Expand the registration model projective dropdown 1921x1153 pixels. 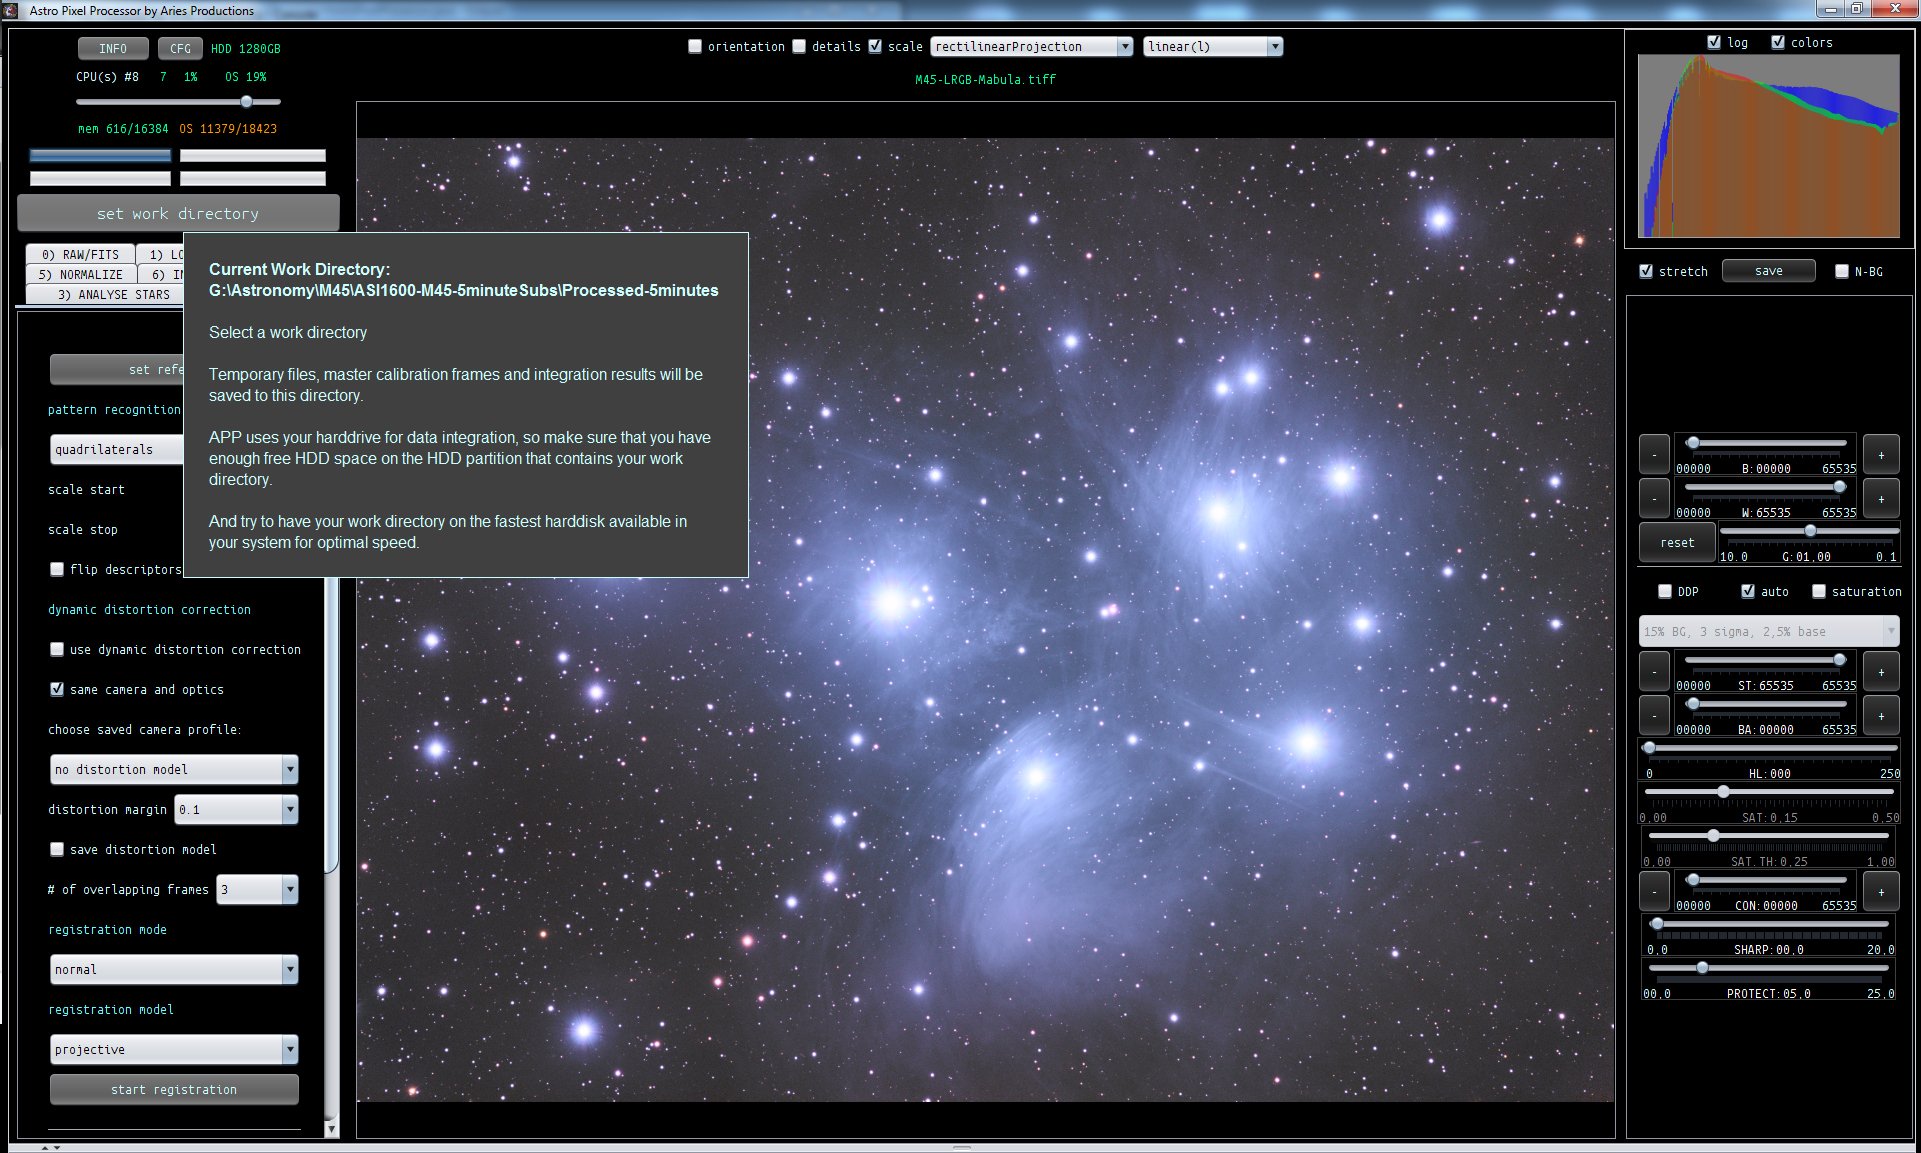click(174, 1049)
